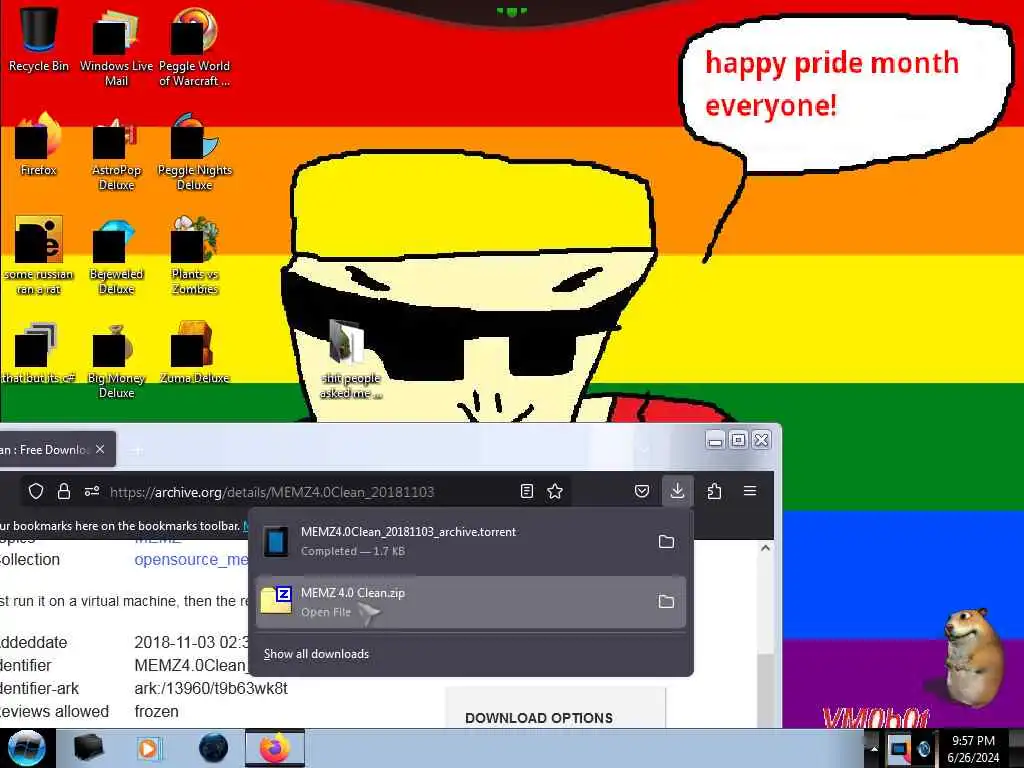
Task: Select the 'that but its c#' desktop icon
Action: click(37, 353)
